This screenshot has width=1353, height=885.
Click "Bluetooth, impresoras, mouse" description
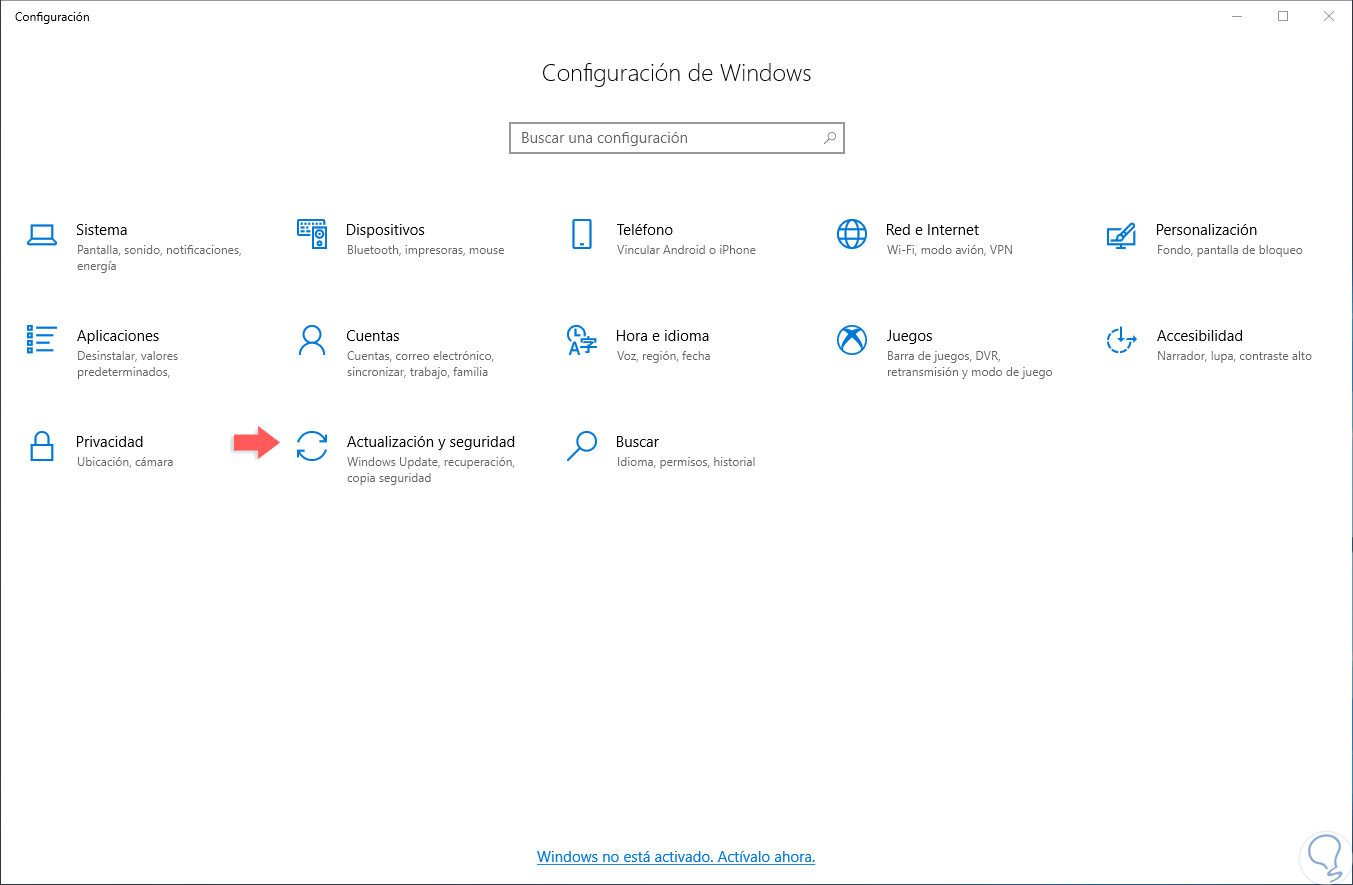tap(426, 250)
